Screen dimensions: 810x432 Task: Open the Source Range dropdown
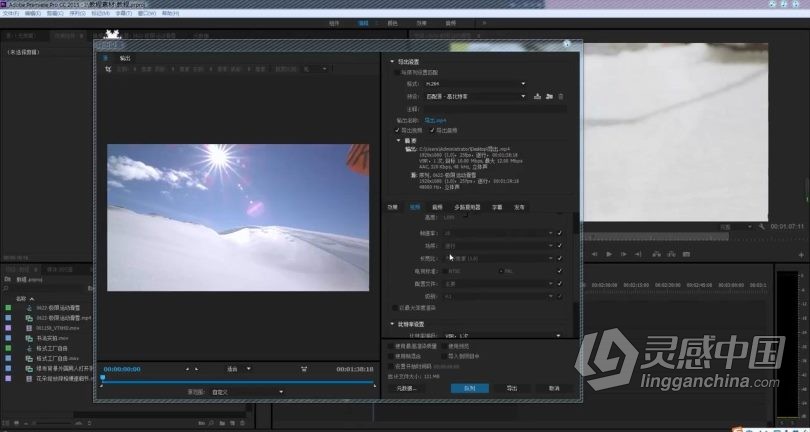247,392
